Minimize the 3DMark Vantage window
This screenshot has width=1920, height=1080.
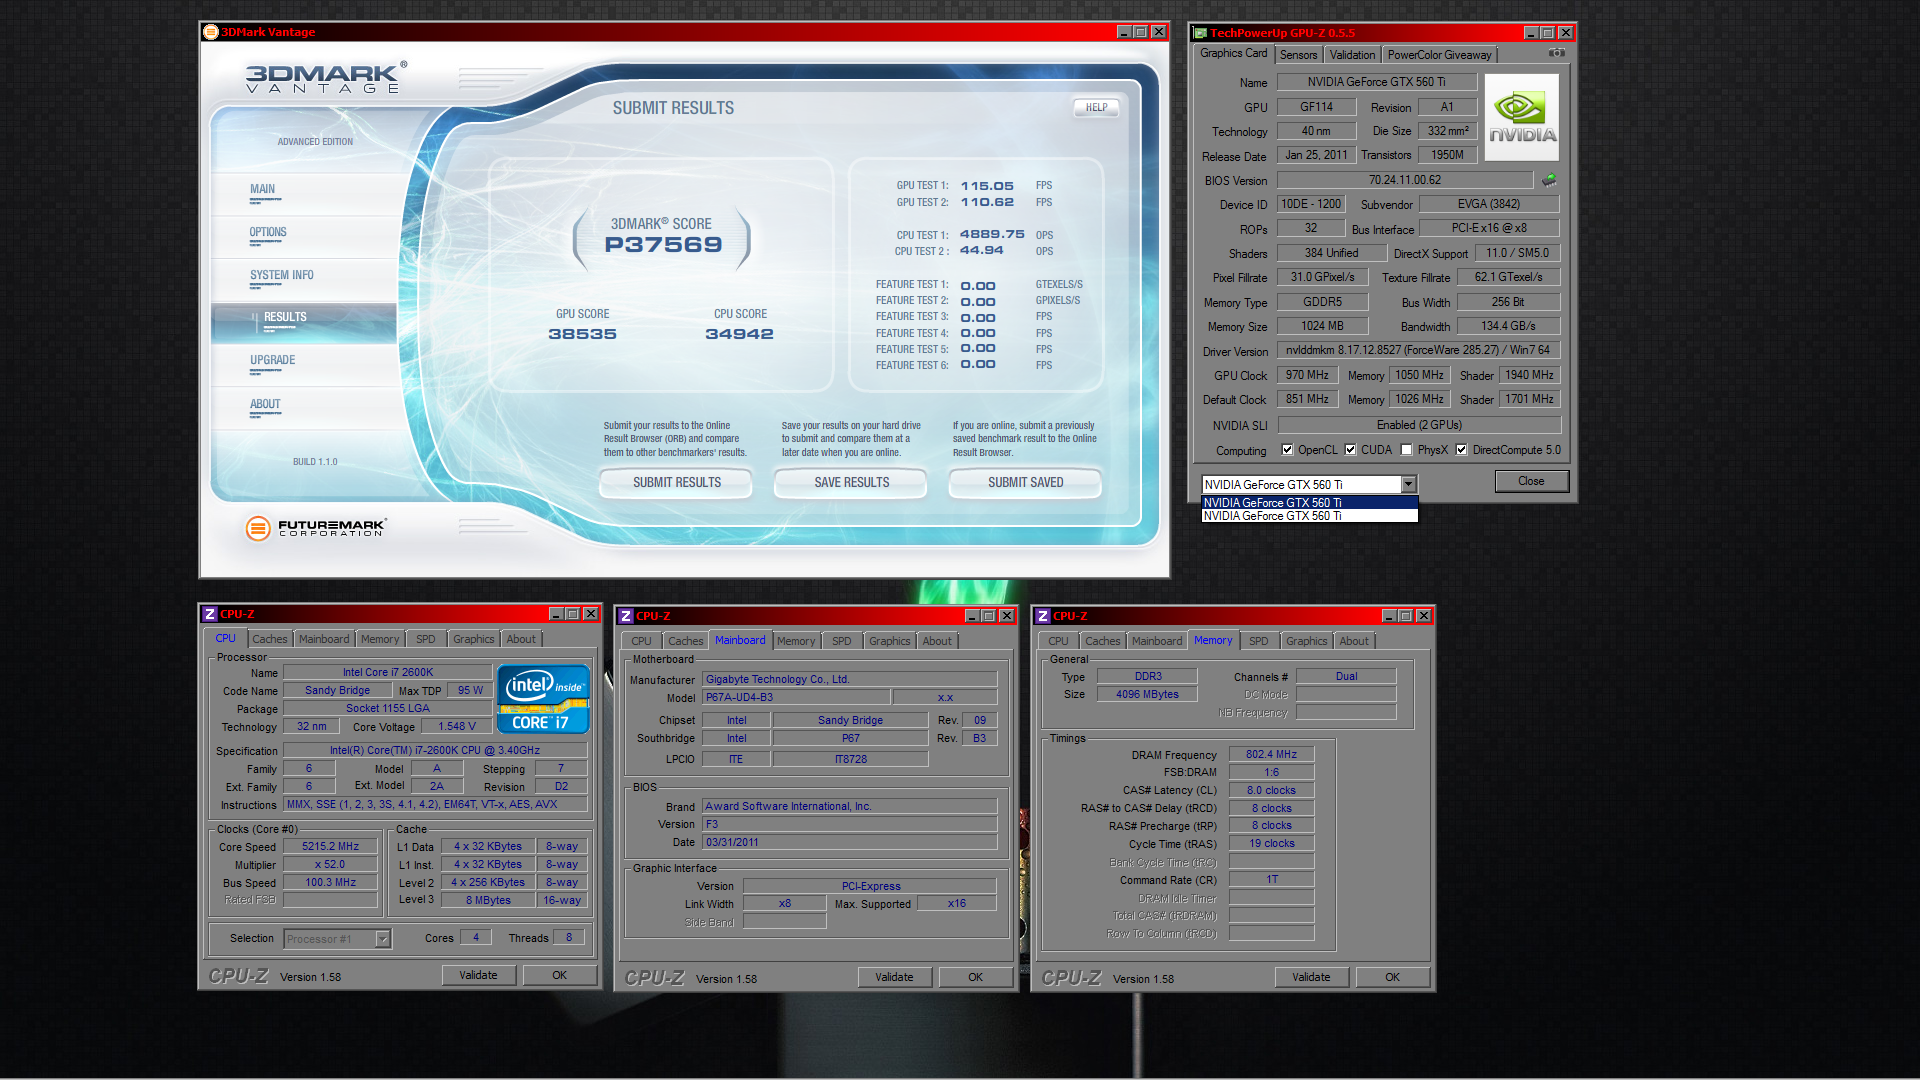(x=1123, y=32)
